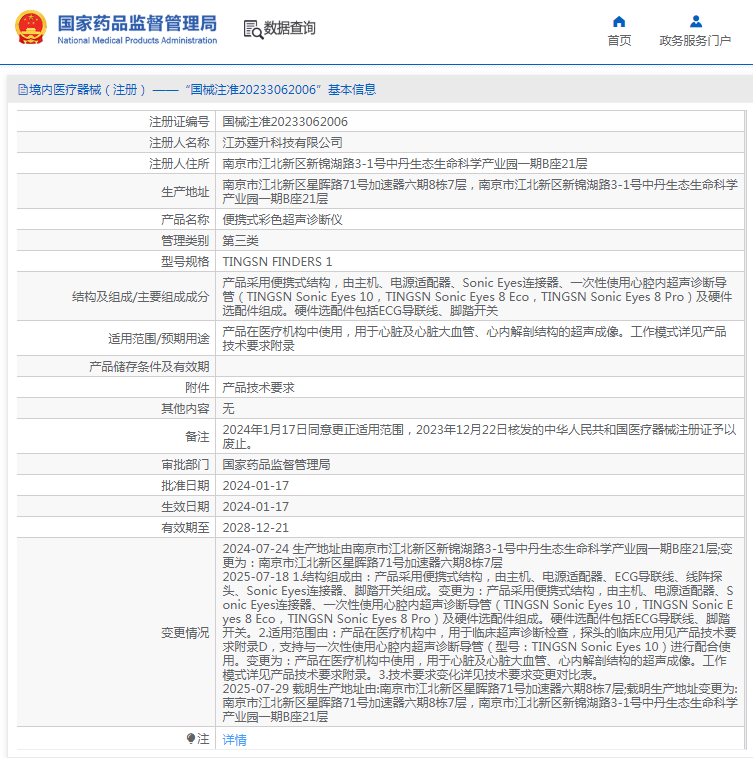Select the 批准日期 label
Image resolution: width=753 pixels, height=758 pixels.
click(x=185, y=486)
